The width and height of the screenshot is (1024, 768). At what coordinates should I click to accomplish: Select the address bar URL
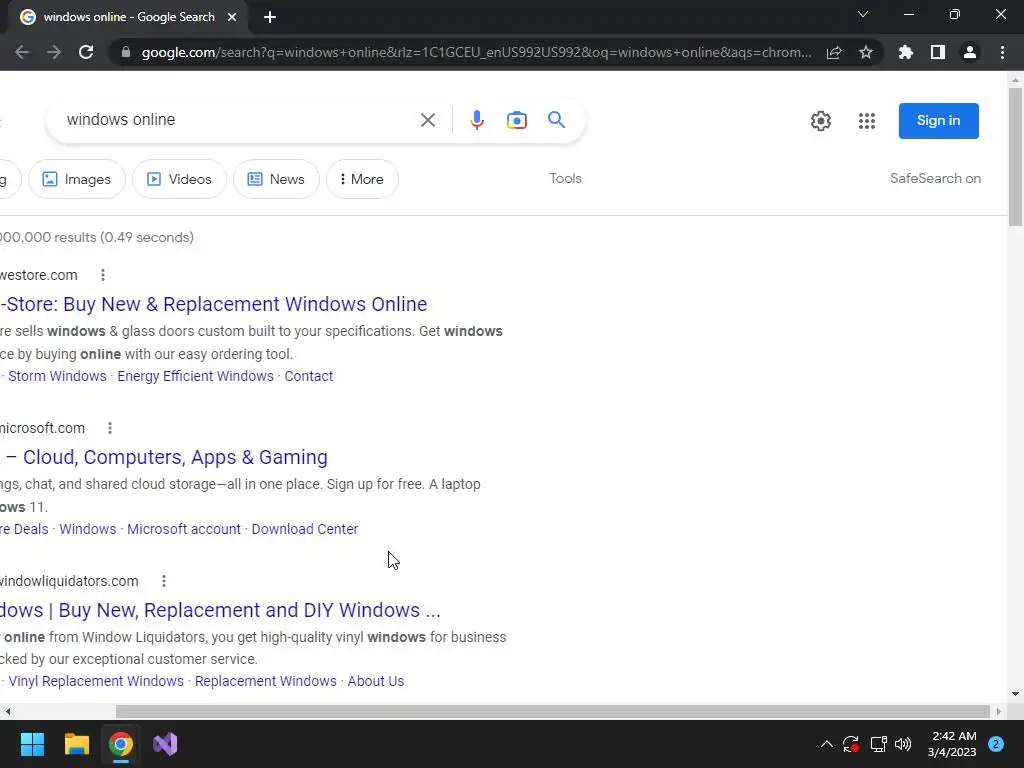coord(477,52)
